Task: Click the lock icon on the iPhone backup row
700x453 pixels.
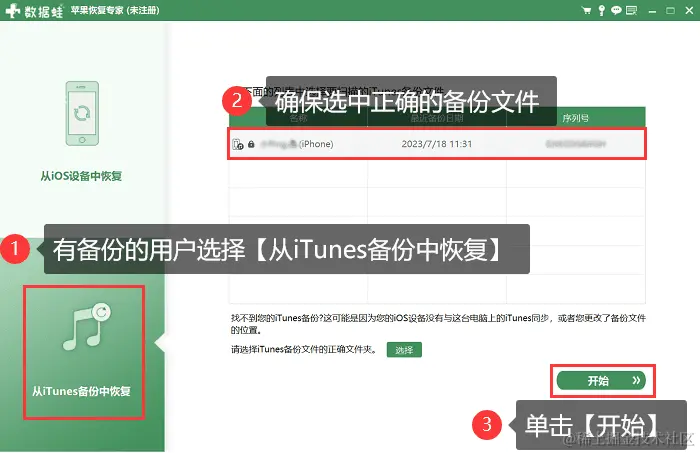Action: (x=251, y=144)
